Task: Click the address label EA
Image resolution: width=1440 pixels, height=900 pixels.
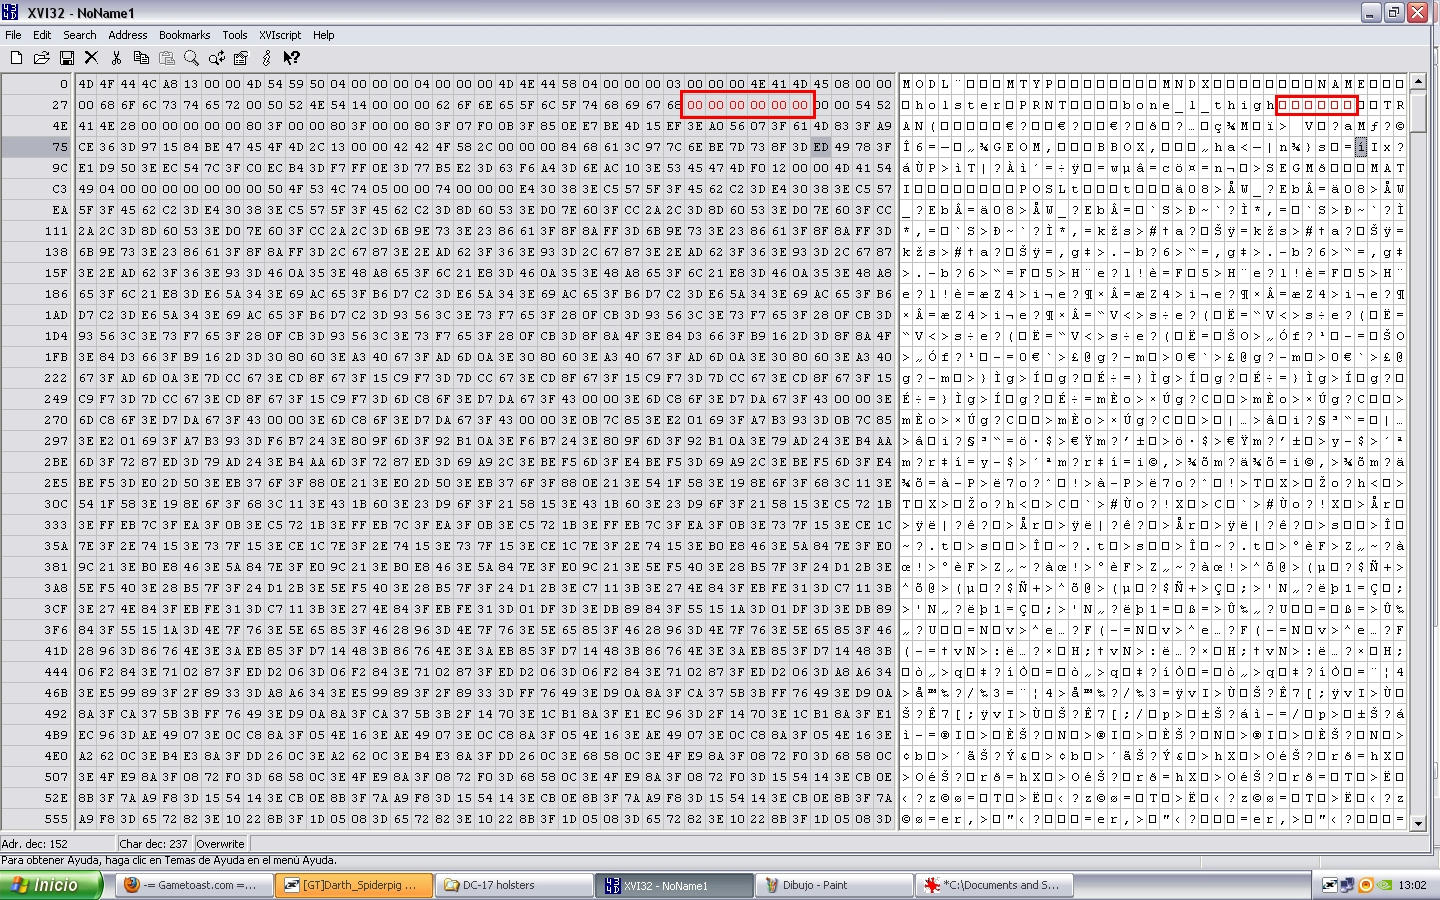Action: tap(60, 210)
